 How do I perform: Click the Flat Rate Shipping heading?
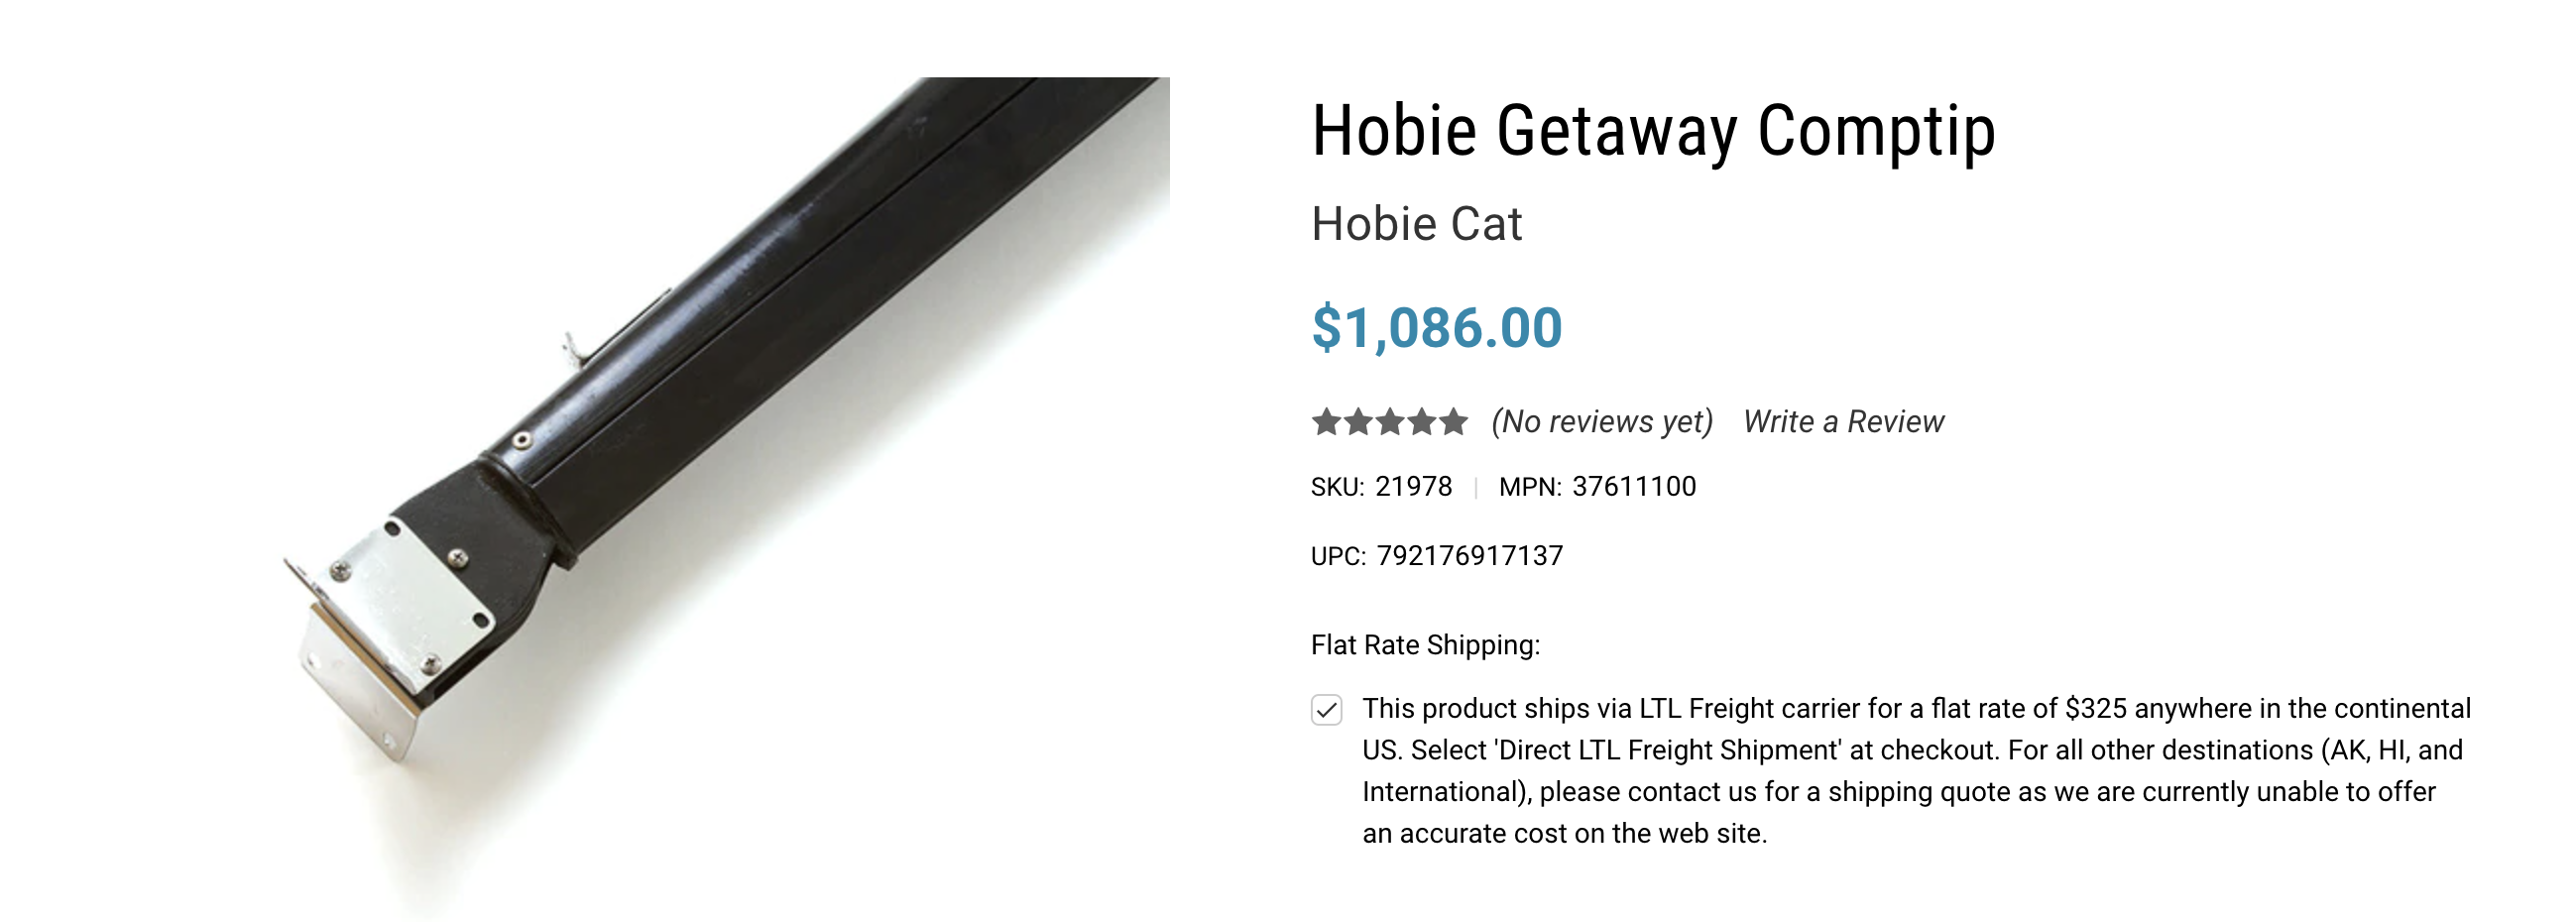(x=1425, y=645)
